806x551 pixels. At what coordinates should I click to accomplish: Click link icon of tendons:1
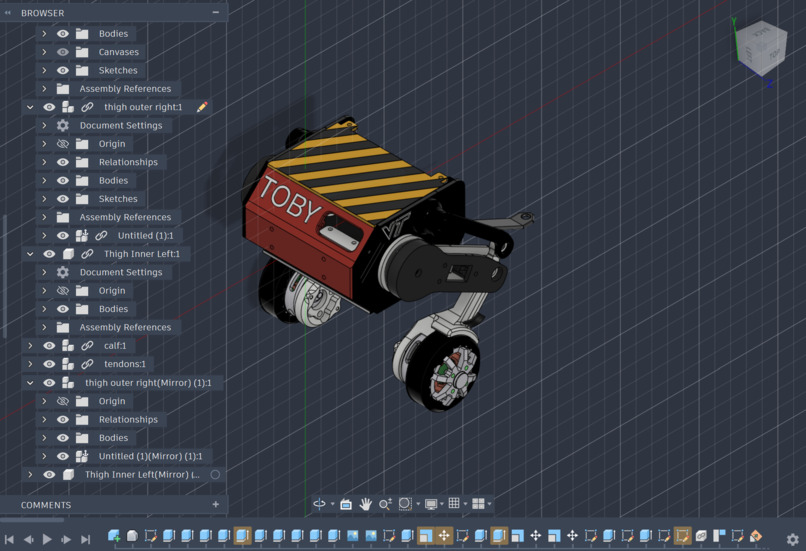87,364
